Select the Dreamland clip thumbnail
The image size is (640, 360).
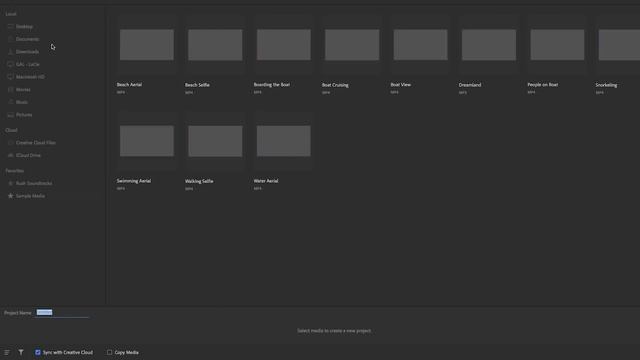pyautogui.click(x=489, y=44)
